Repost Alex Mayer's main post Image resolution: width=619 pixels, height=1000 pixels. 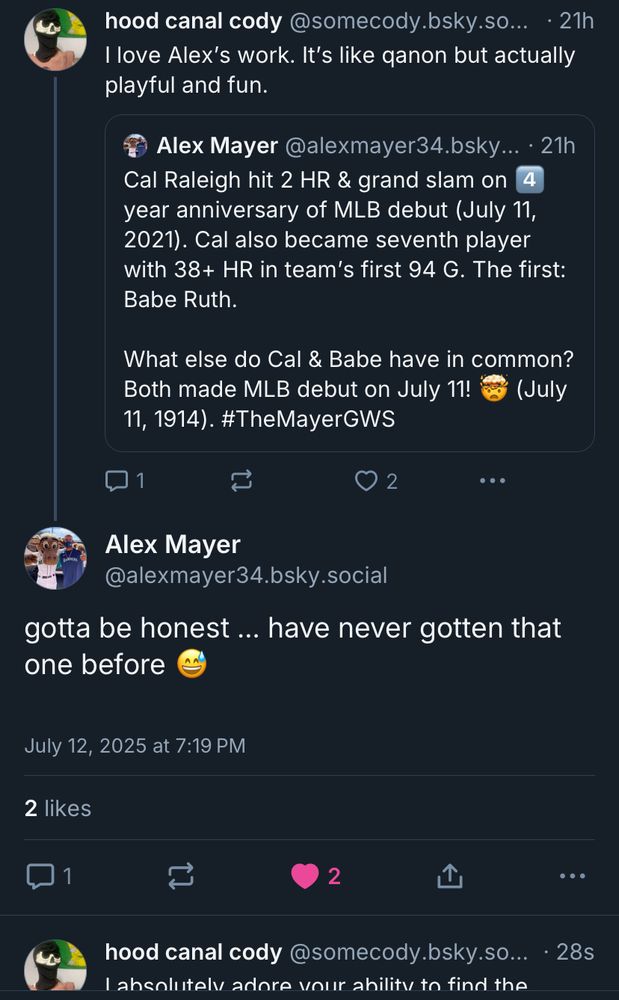pyautogui.click(x=180, y=876)
